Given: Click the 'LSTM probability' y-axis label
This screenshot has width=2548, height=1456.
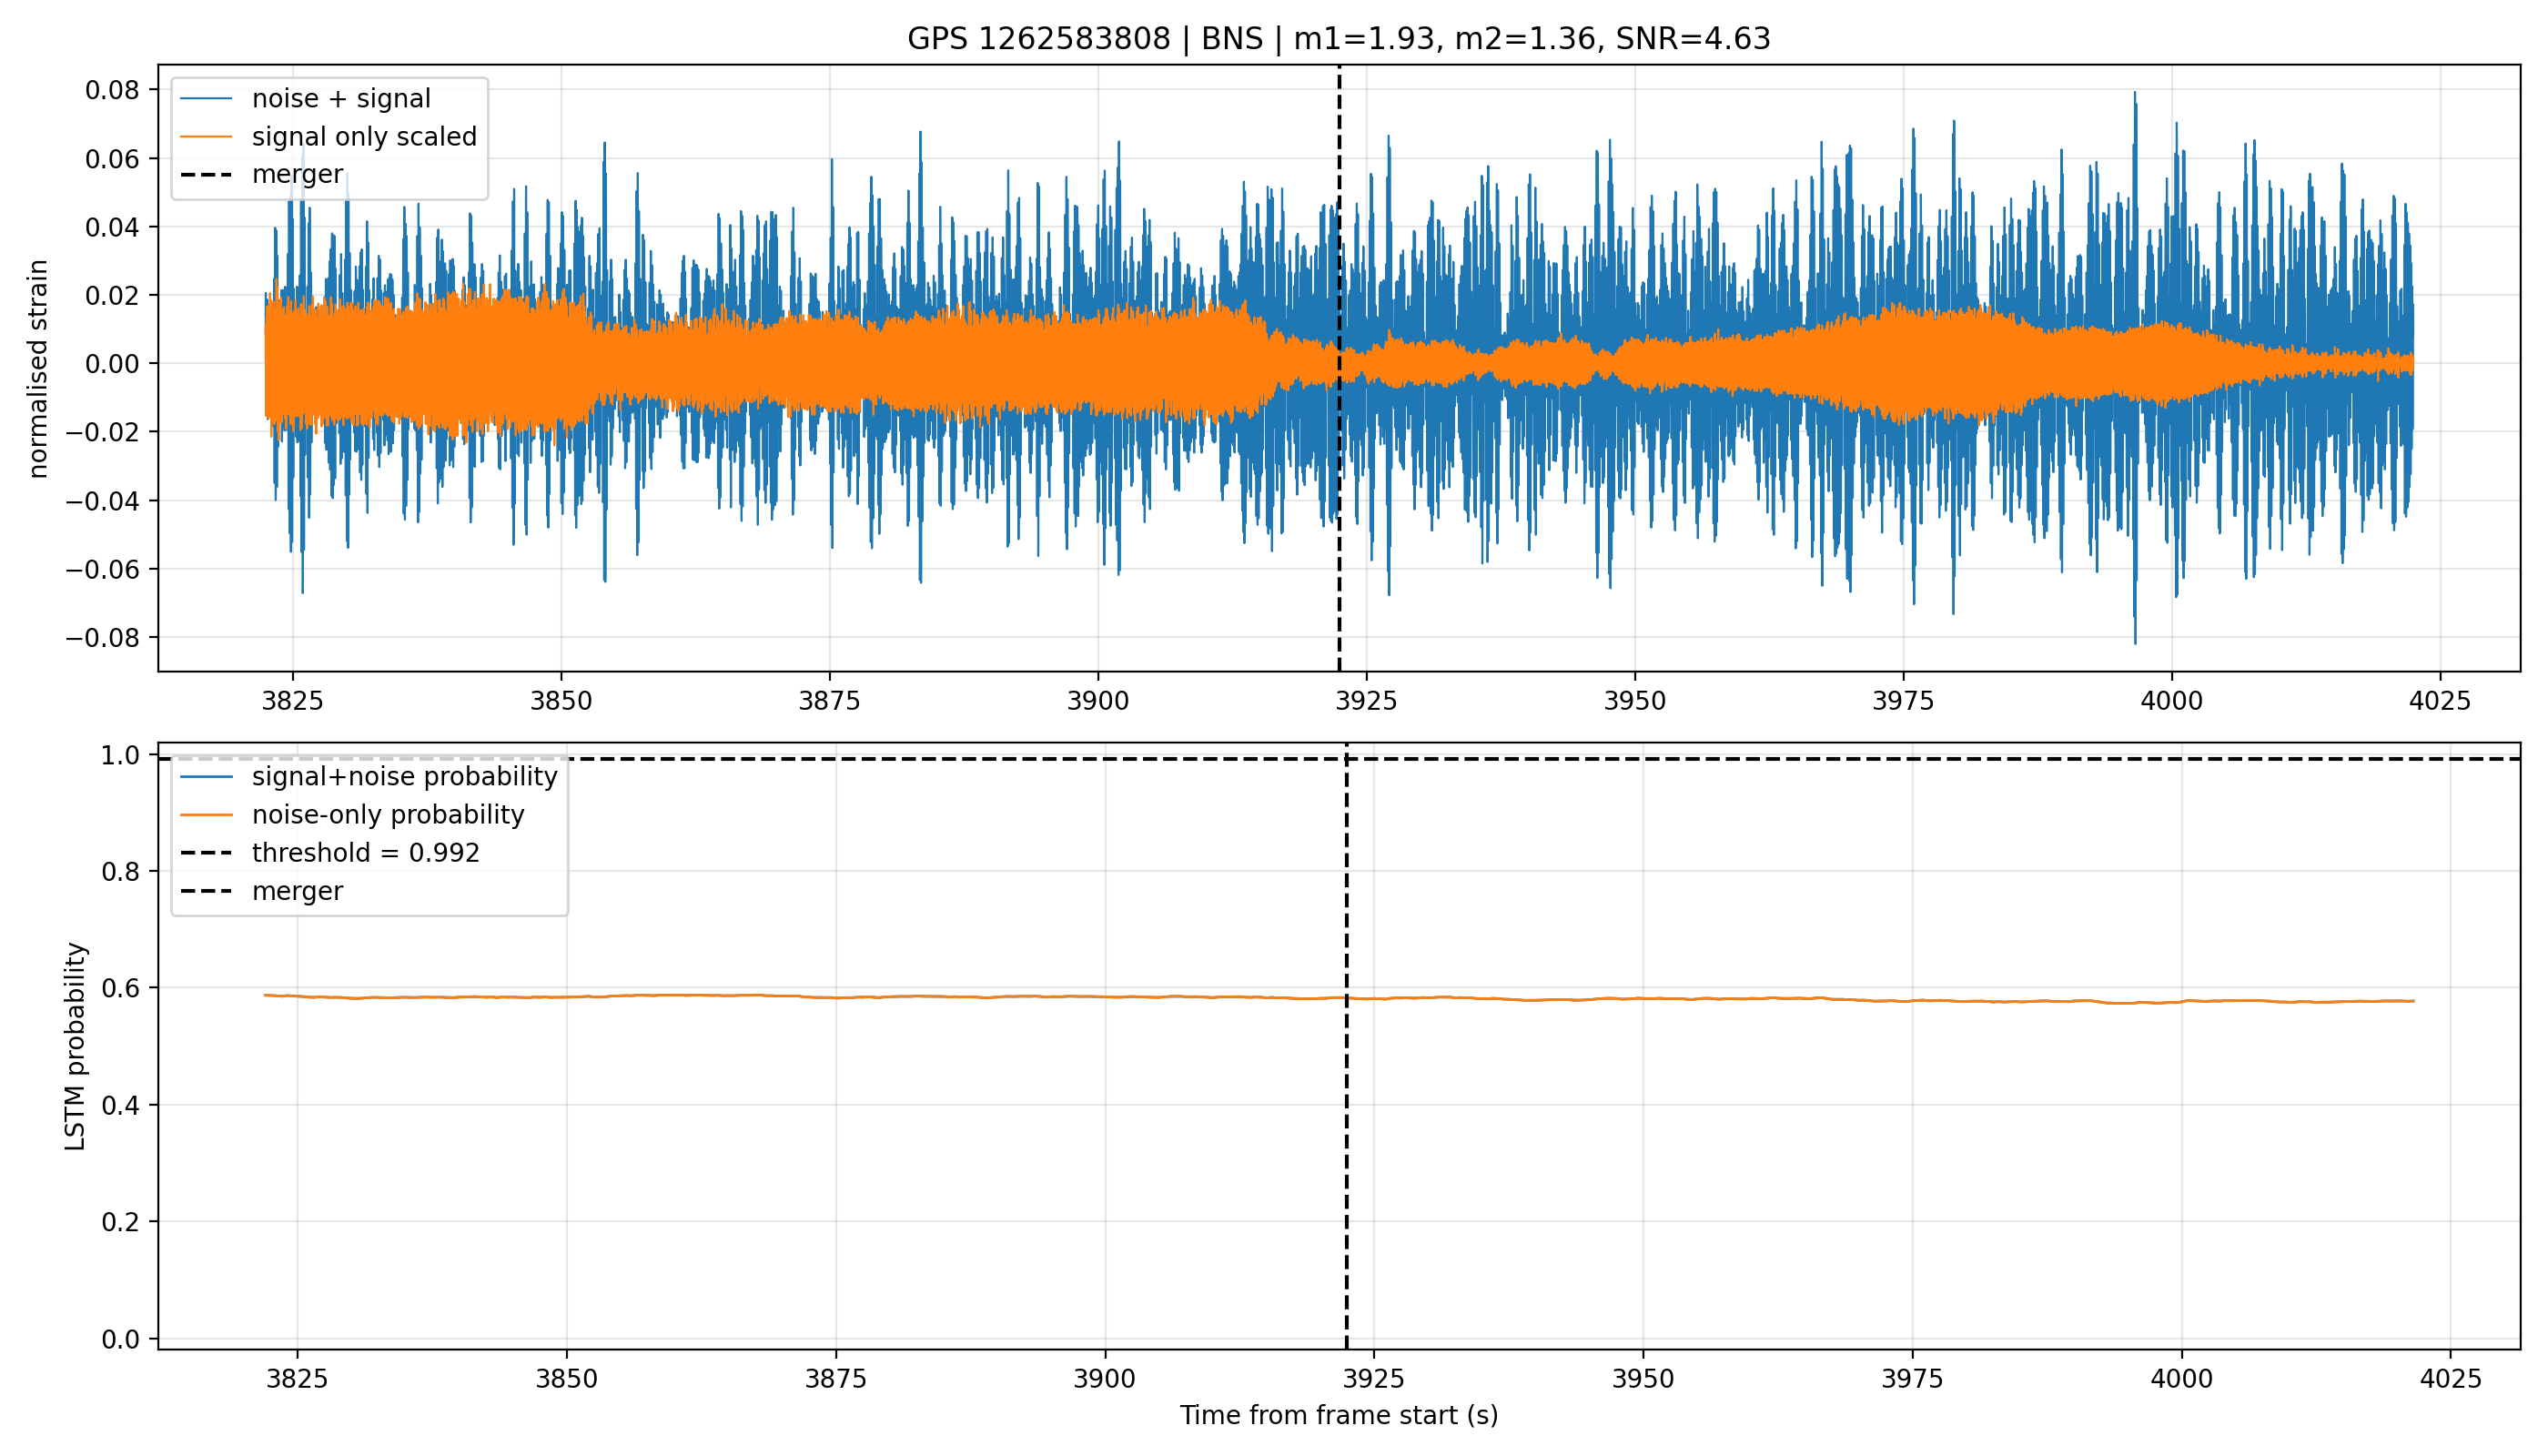Looking at the screenshot, I should (x=76, y=1046).
